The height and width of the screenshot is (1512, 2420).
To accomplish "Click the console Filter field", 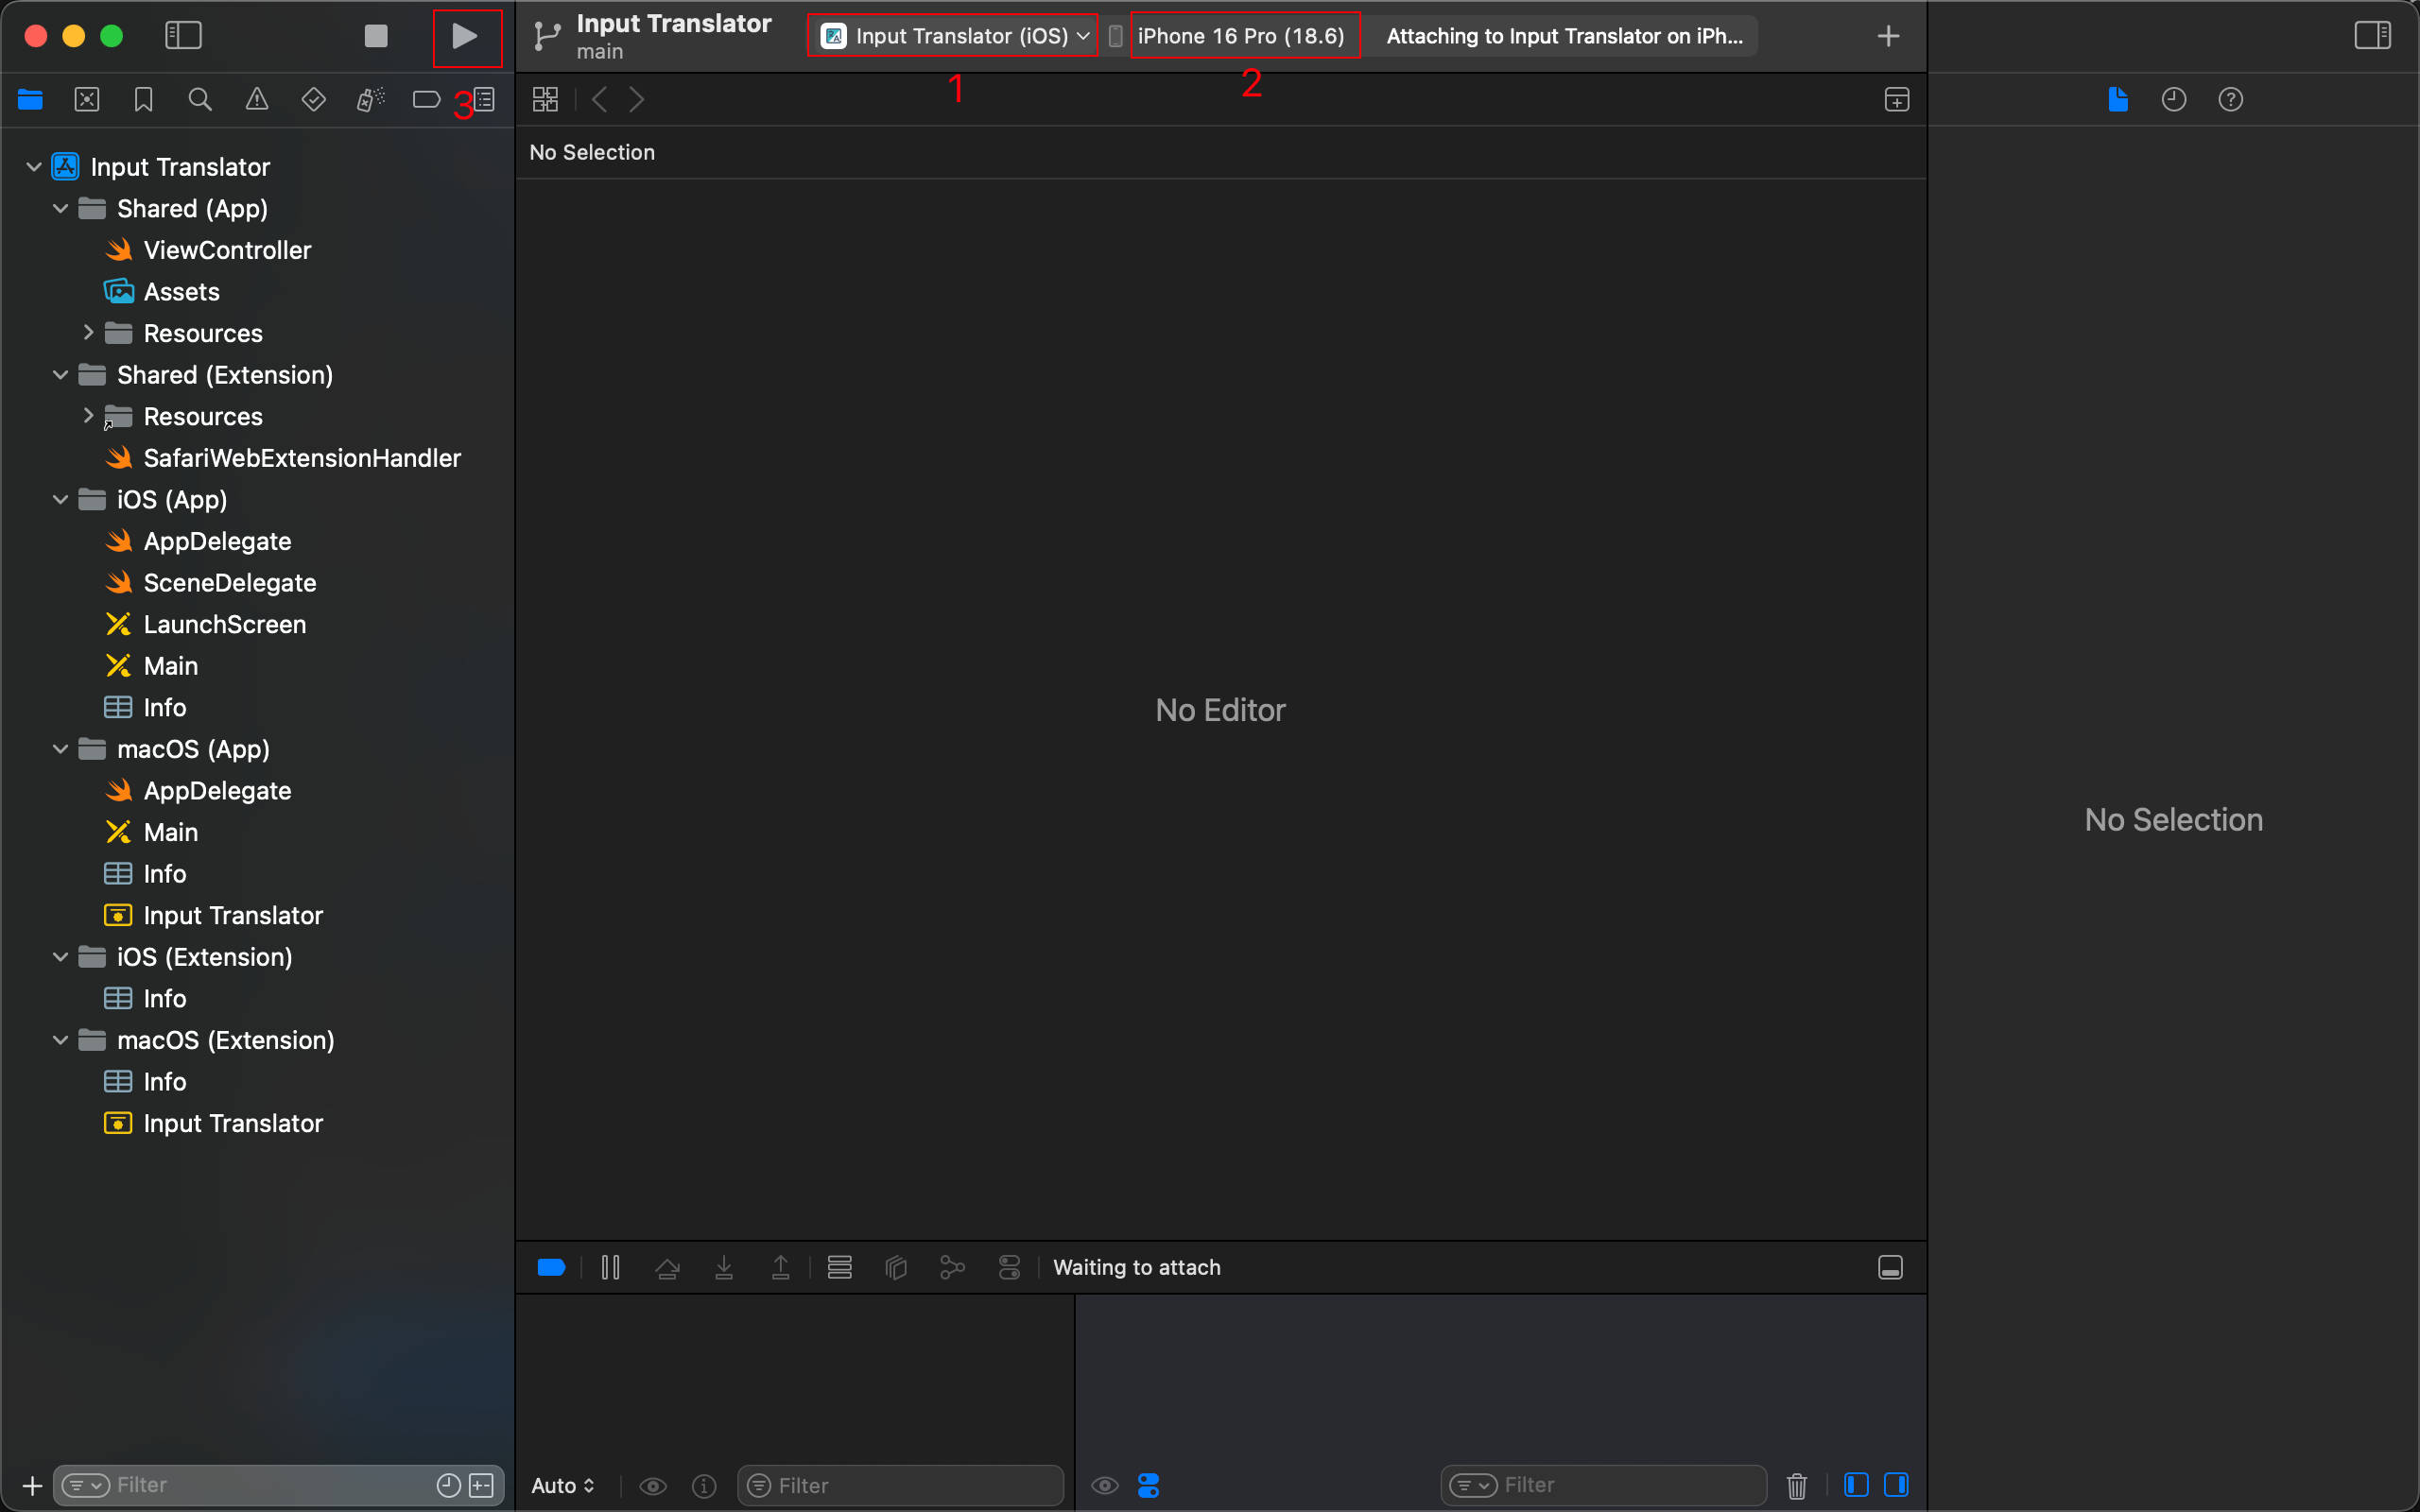I will (1603, 1485).
